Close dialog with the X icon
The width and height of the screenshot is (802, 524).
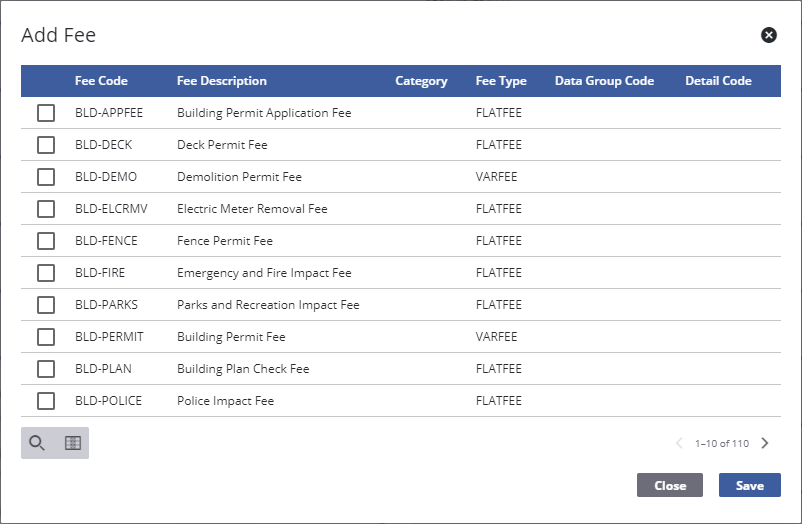768,35
